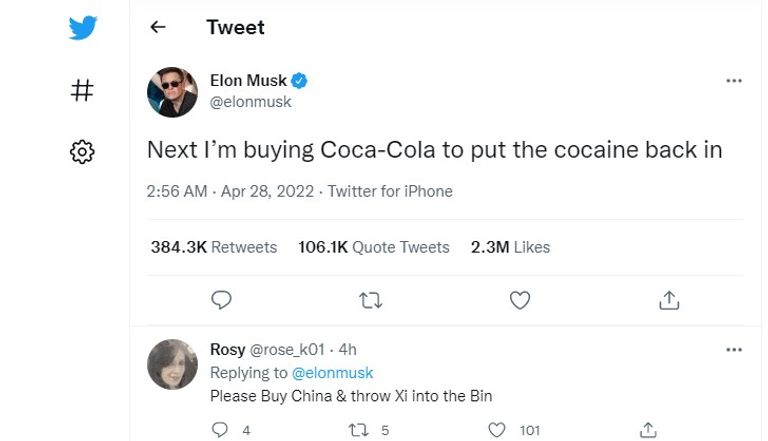Open Elon Musk's profile picture
Screen dimensions: 768x441
pos(172,92)
